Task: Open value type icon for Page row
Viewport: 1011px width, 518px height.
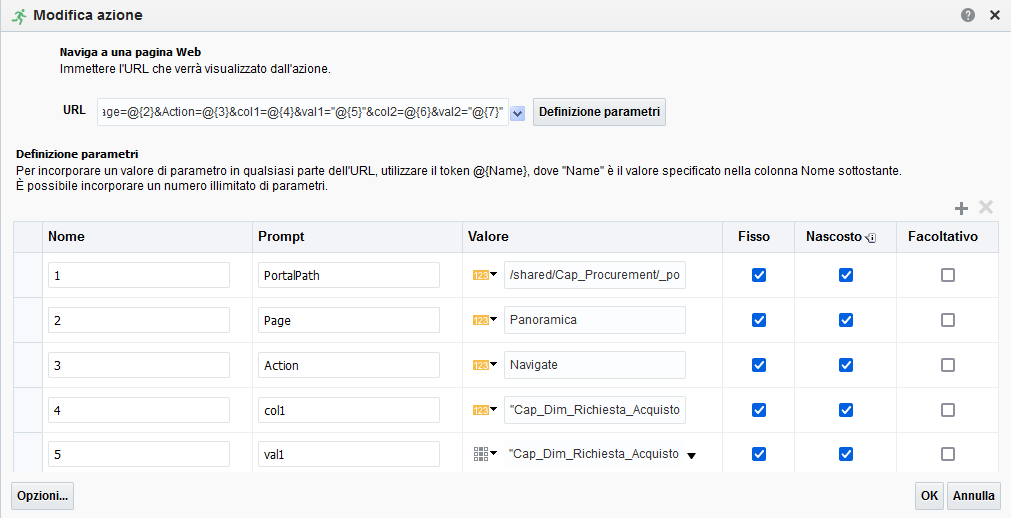Action: click(484, 320)
